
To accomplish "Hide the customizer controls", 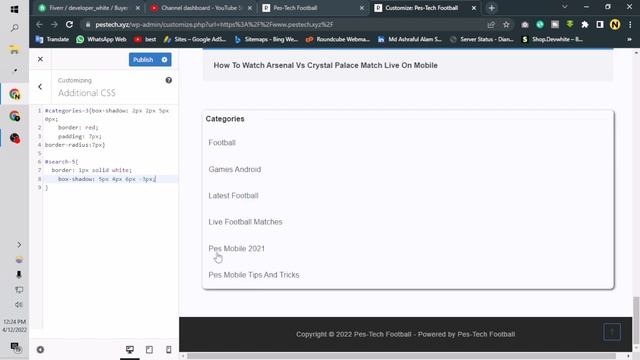I will point(40,350).
